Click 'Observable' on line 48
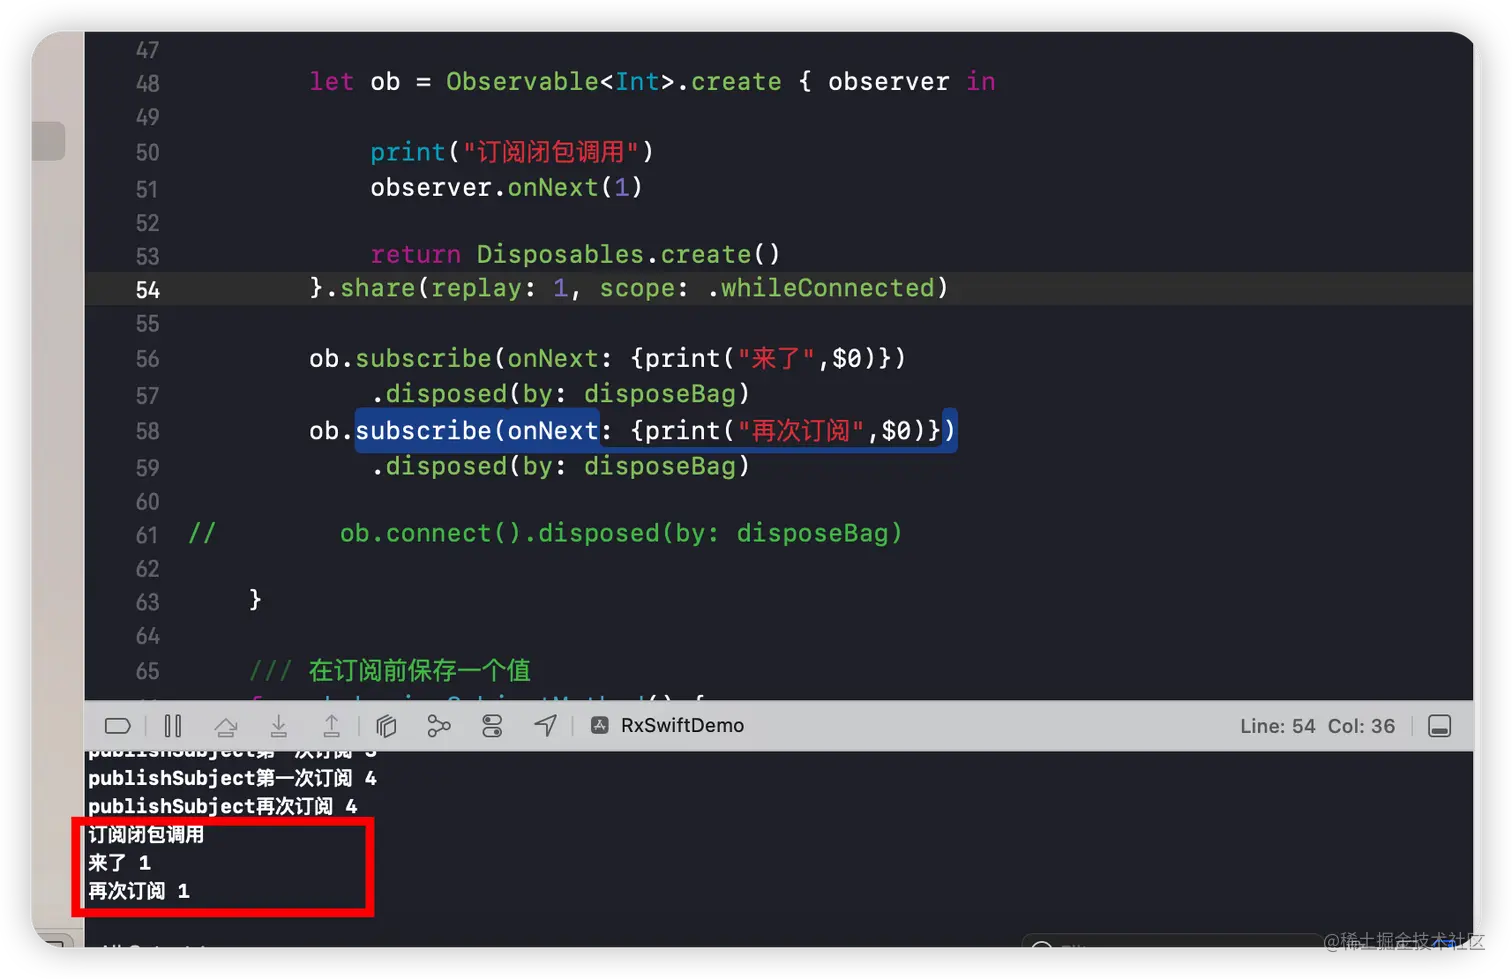Screen dimensions: 1512x979 522,82
